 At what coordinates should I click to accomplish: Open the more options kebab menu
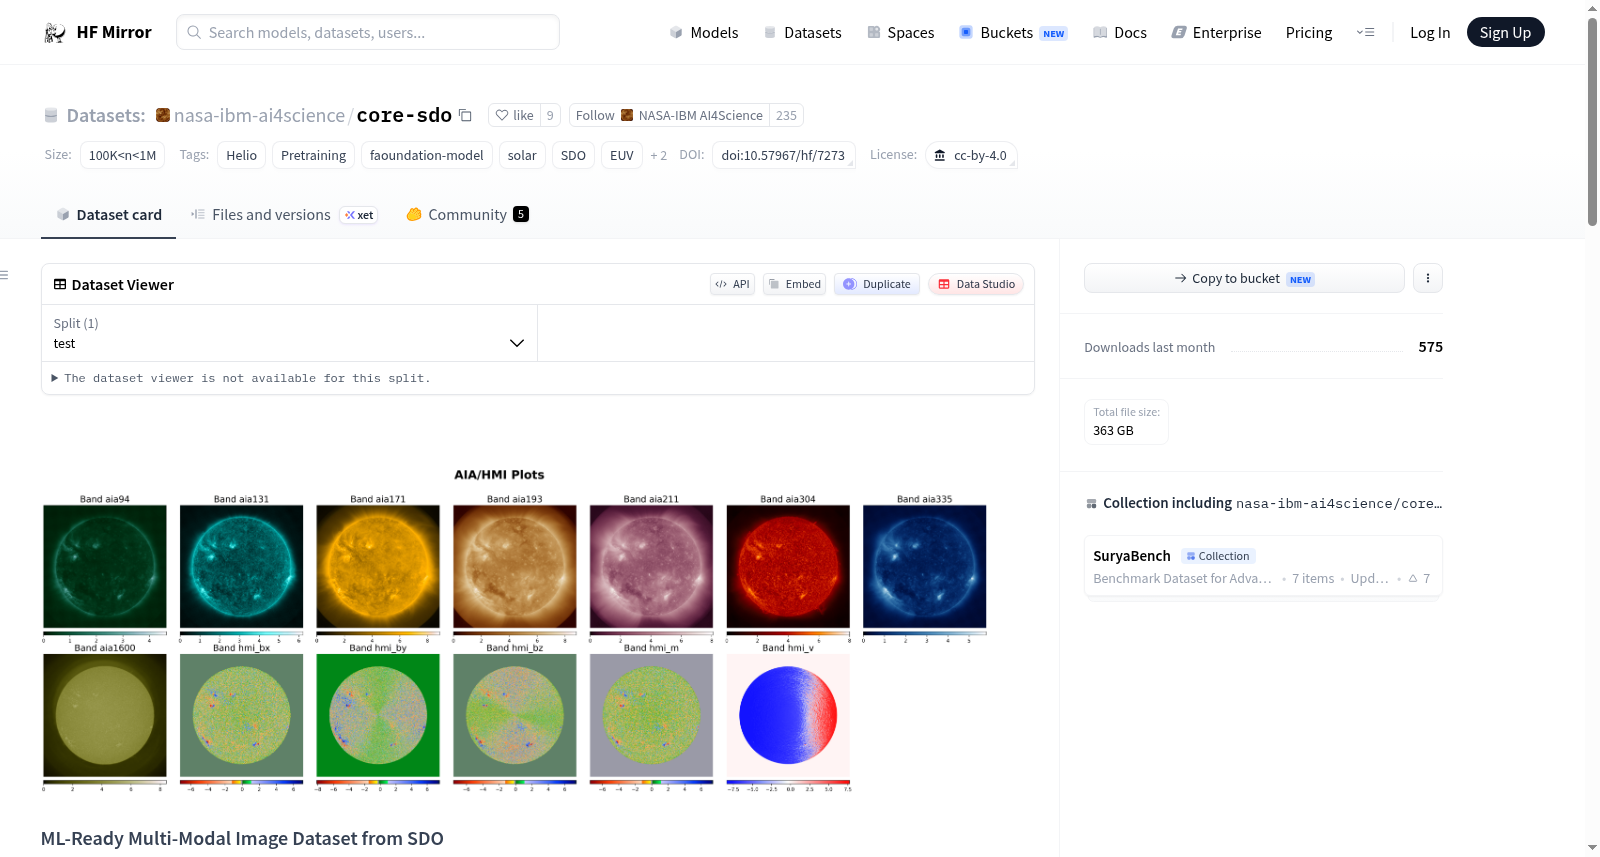[1428, 278]
